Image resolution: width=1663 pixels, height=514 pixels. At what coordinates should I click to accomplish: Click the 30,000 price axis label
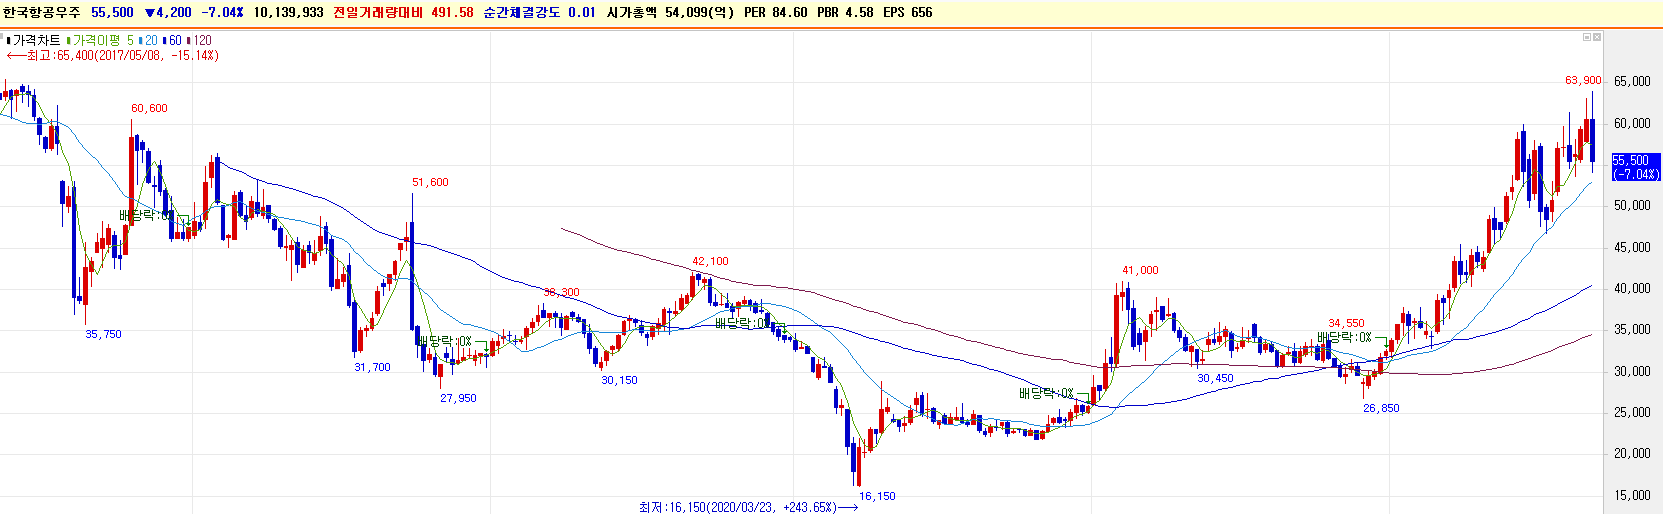point(1632,371)
